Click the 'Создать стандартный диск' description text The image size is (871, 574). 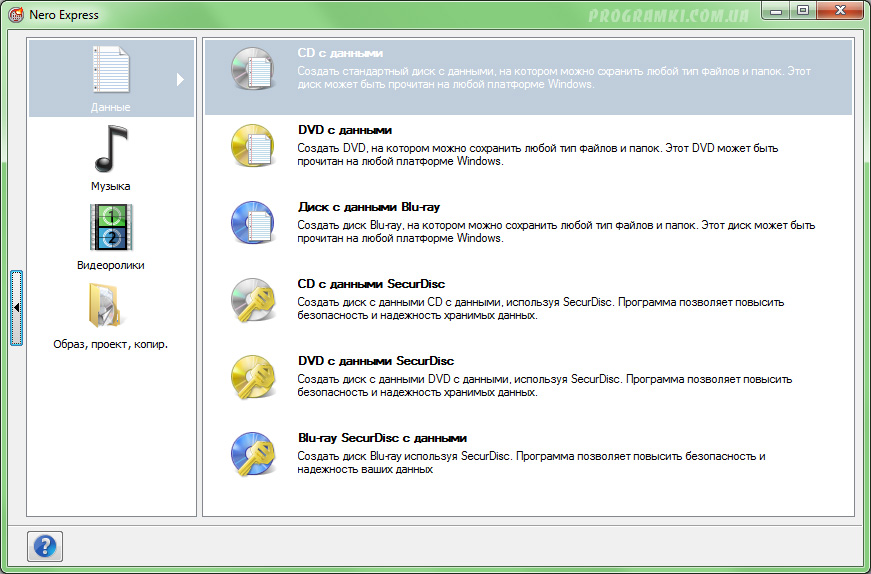tap(554, 78)
